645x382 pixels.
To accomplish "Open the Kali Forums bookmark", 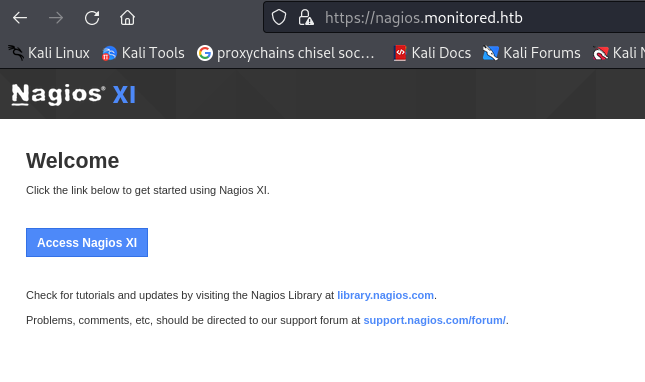I will coord(531,53).
